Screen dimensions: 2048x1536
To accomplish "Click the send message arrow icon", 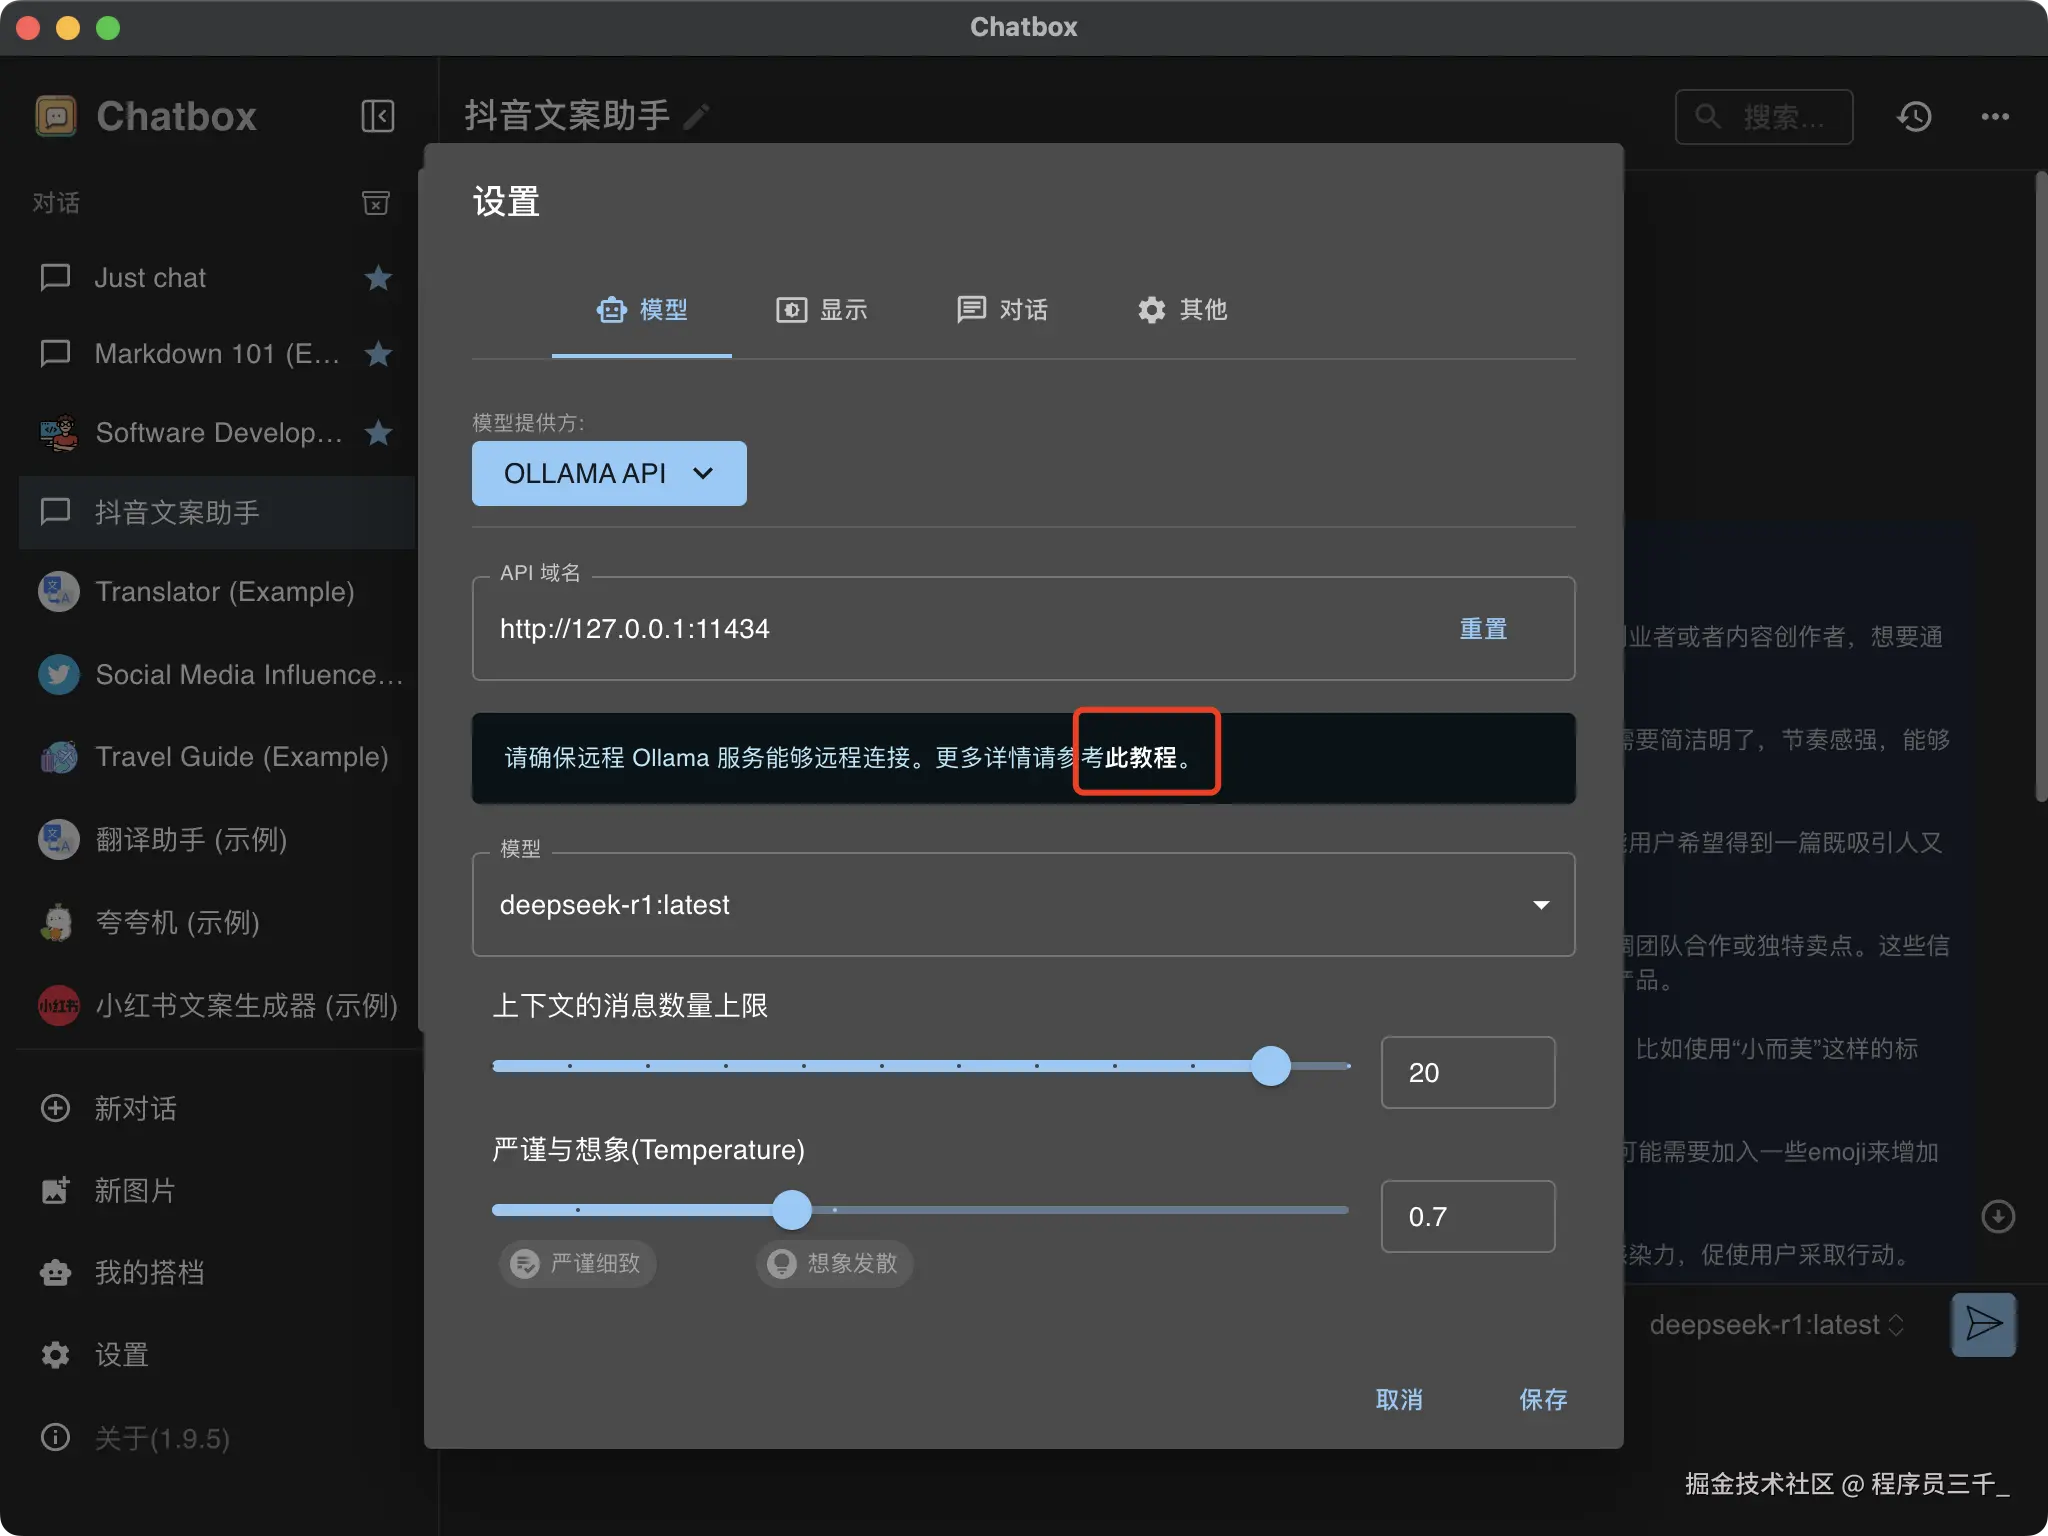I will [1983, 1324].
